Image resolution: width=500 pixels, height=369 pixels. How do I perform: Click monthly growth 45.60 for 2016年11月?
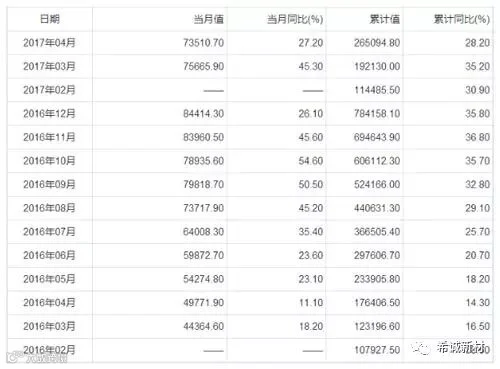coord(311,137)
